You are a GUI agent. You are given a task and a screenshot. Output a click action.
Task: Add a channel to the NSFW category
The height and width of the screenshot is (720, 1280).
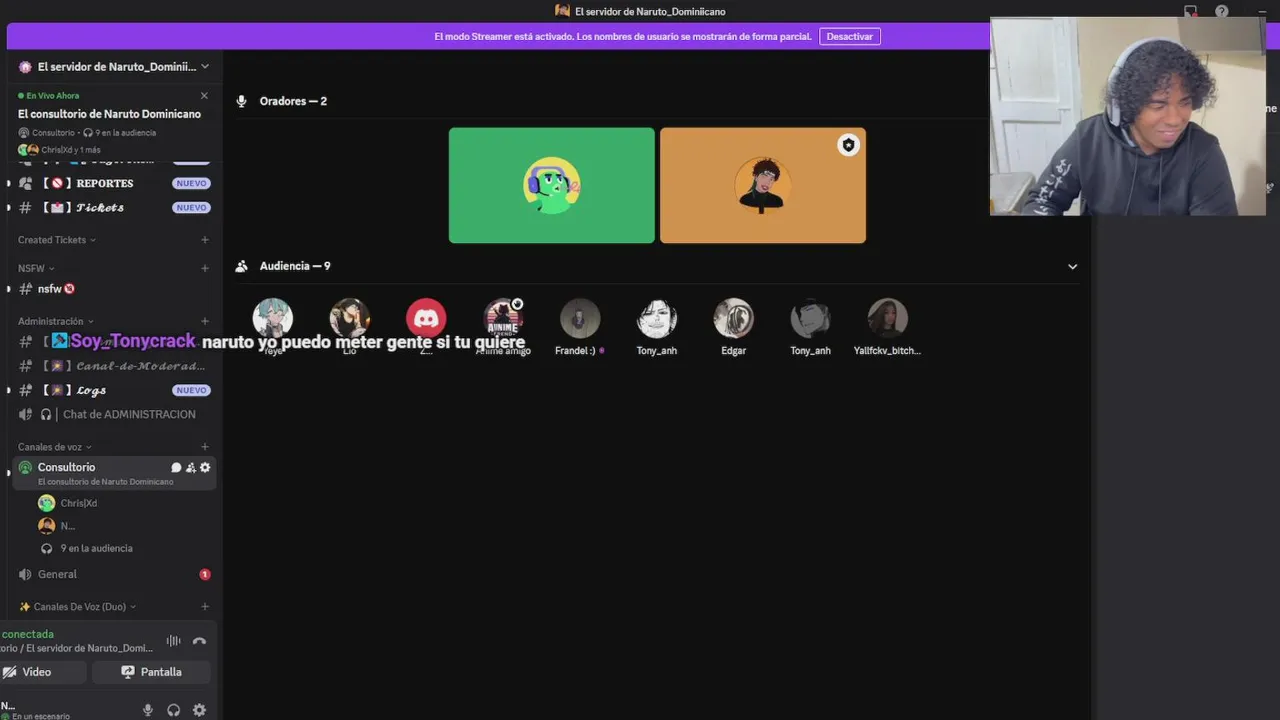(x=204, y=268)
